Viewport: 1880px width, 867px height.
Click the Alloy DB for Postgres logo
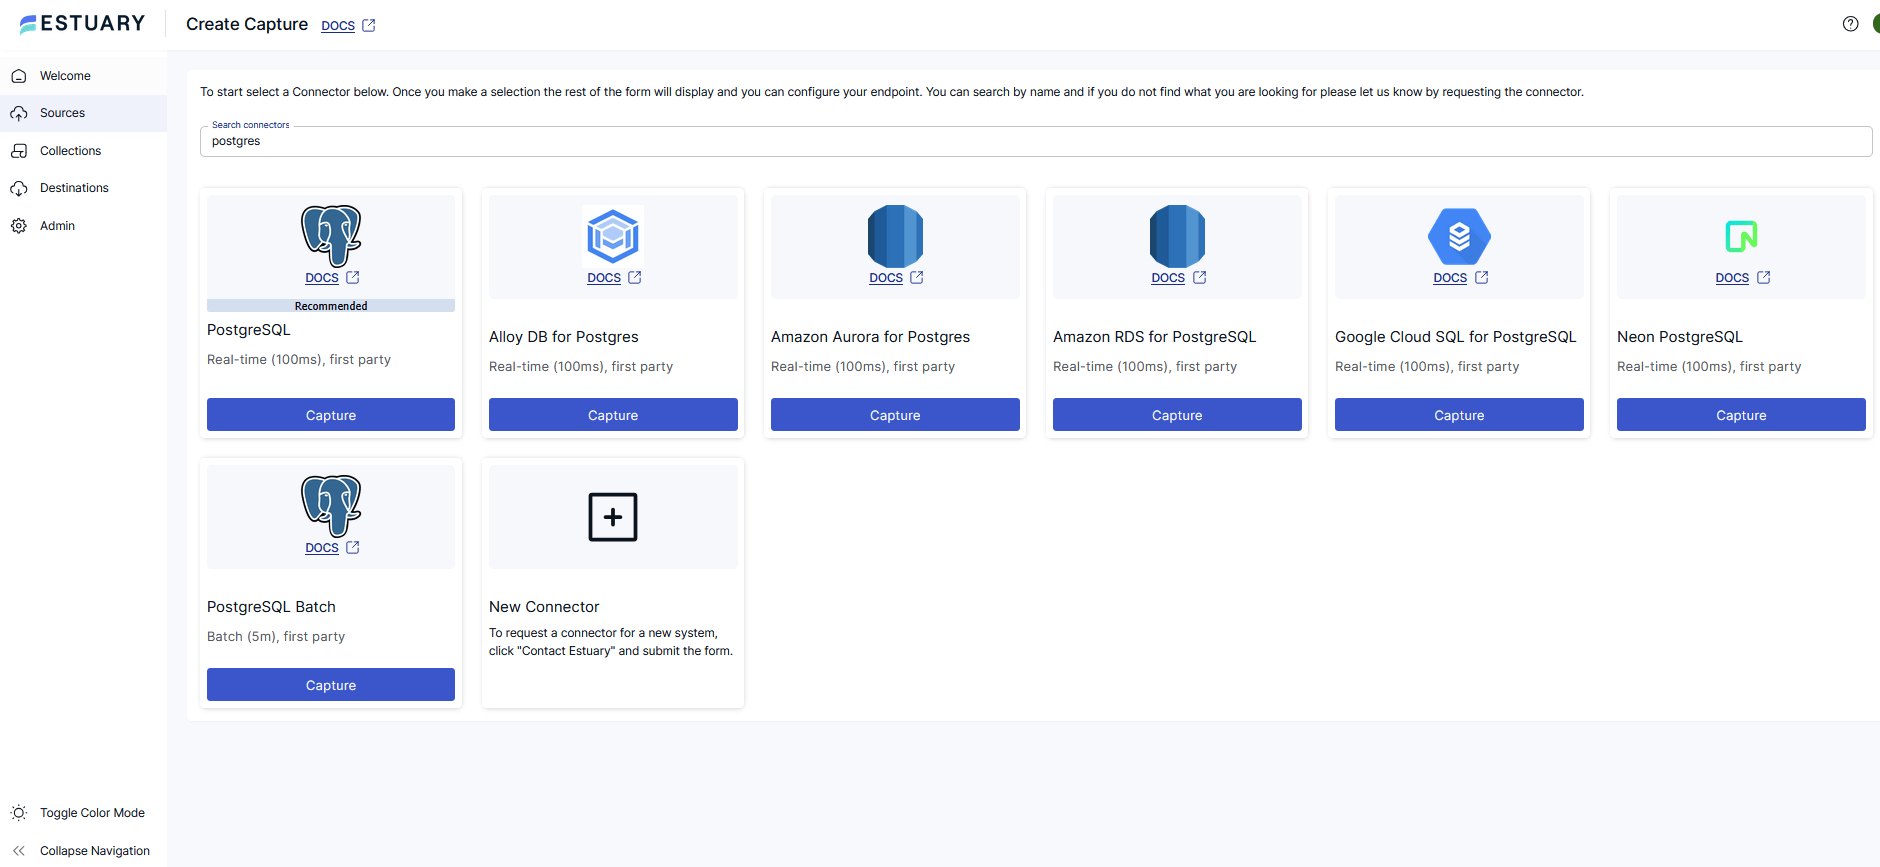point(613,236)
